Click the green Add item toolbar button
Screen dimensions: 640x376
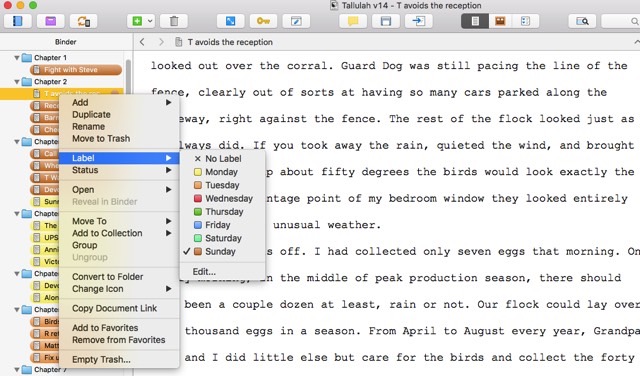click(x=137, y=21)
